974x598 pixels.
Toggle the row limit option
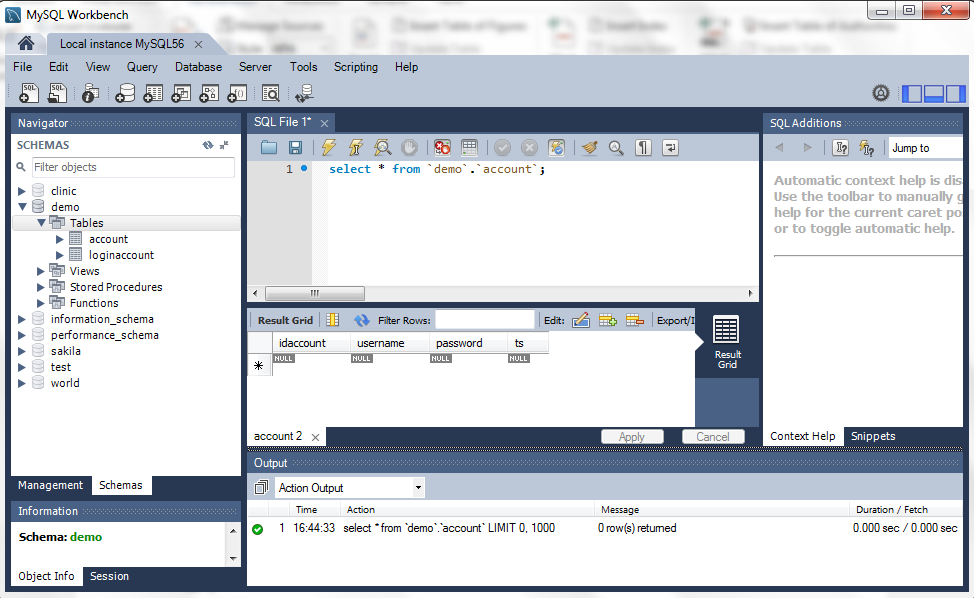tap(470, 148)
